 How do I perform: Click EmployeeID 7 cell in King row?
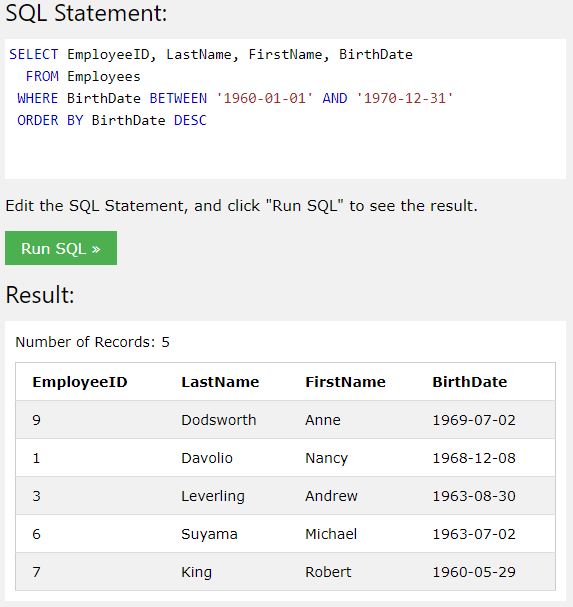pyautogui.click(x=36, y=572)
